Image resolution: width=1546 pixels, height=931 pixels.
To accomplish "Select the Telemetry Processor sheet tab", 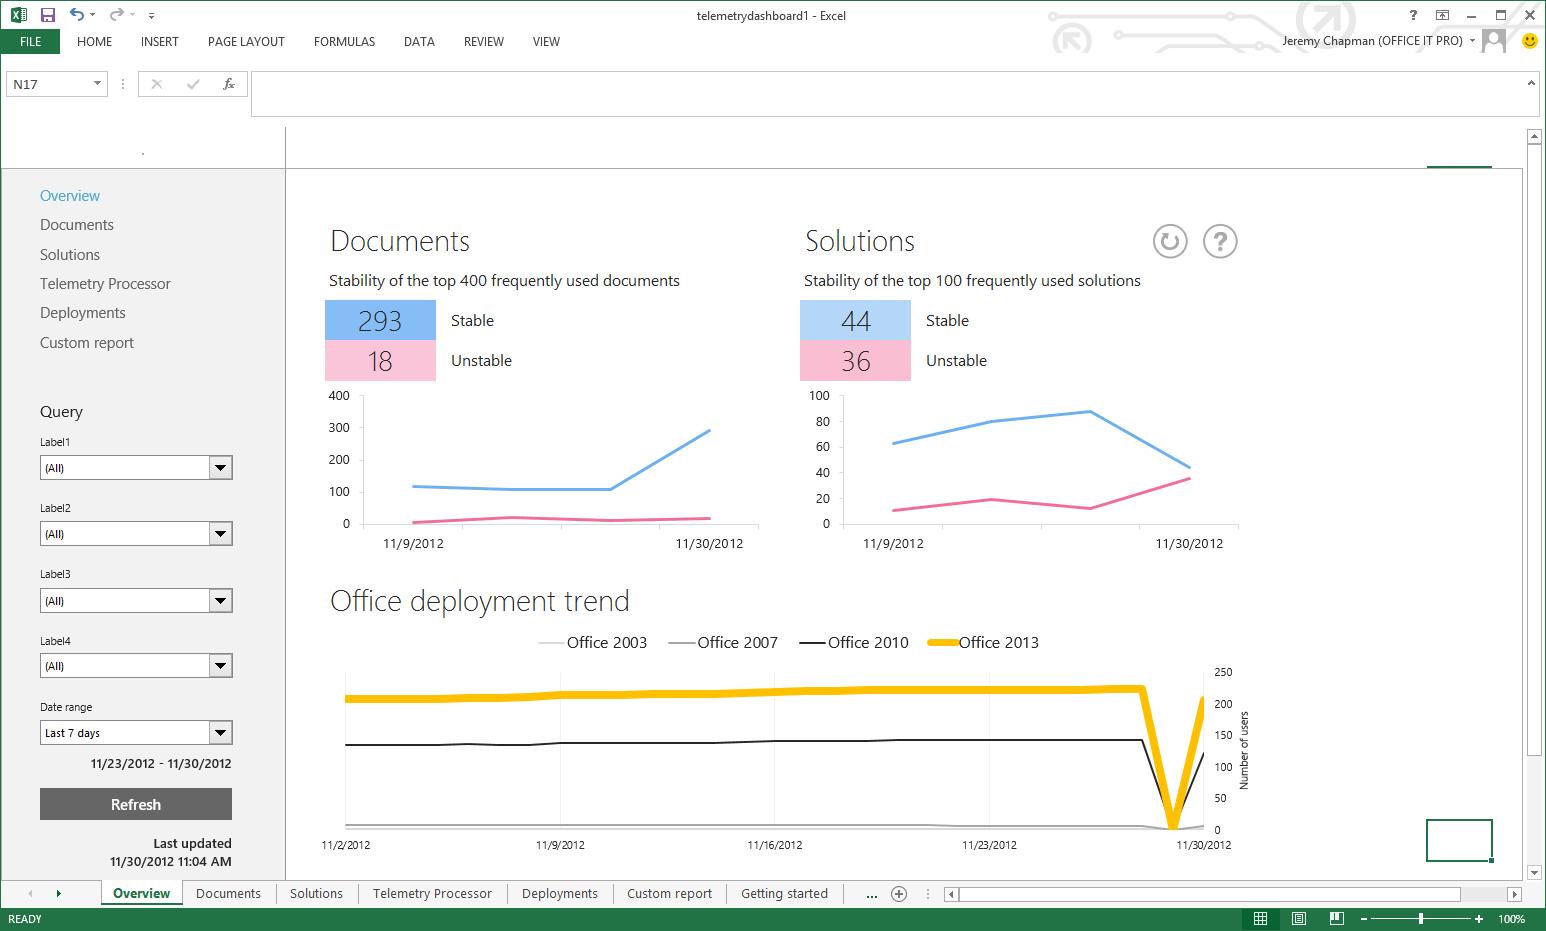I will pos(432,894).
